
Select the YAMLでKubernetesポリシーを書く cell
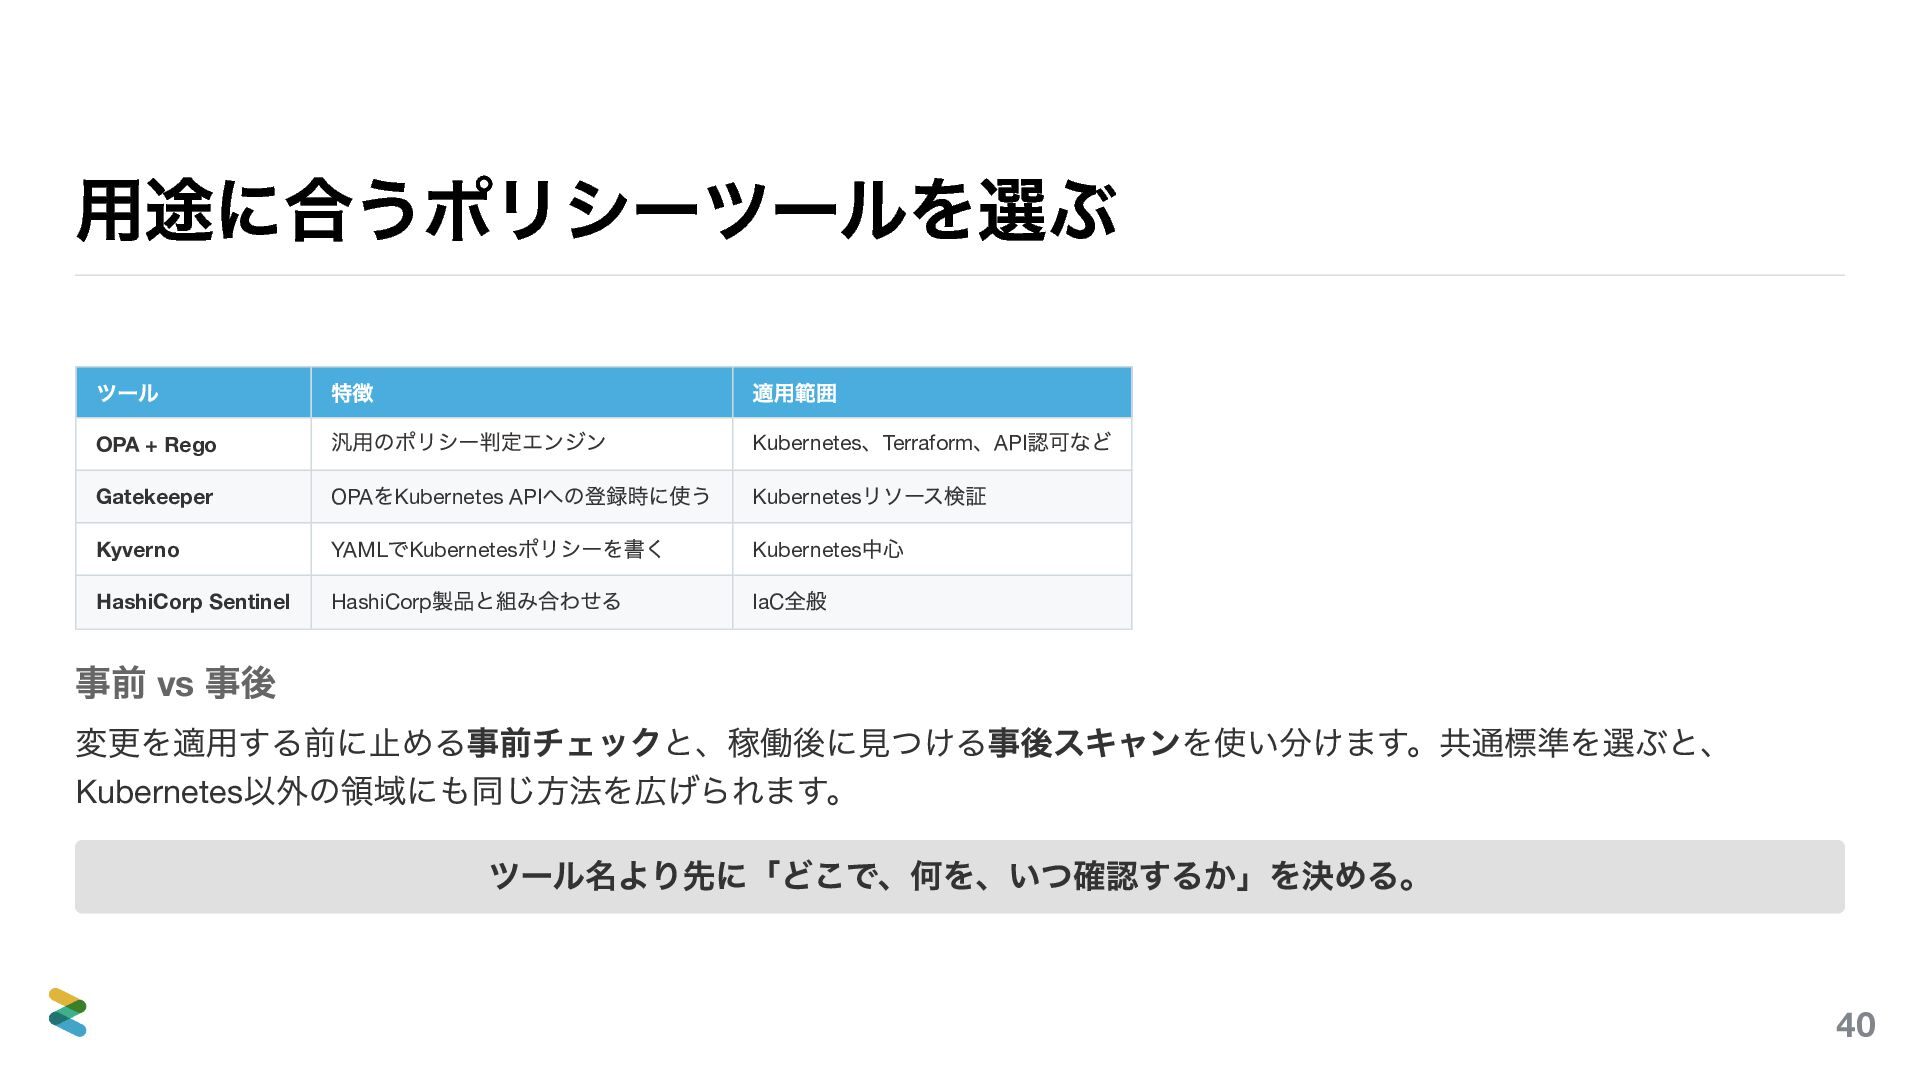(x=521, y=549)
